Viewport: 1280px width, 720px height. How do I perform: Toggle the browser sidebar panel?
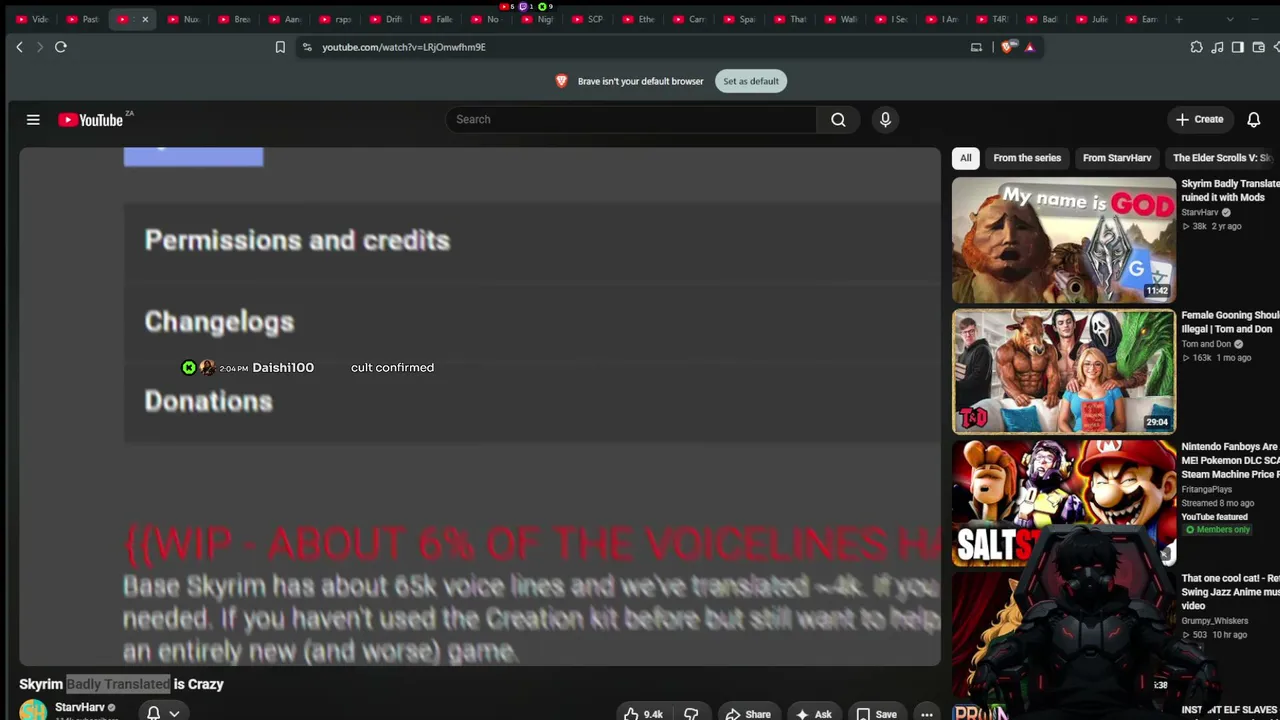click(1238, 47)
